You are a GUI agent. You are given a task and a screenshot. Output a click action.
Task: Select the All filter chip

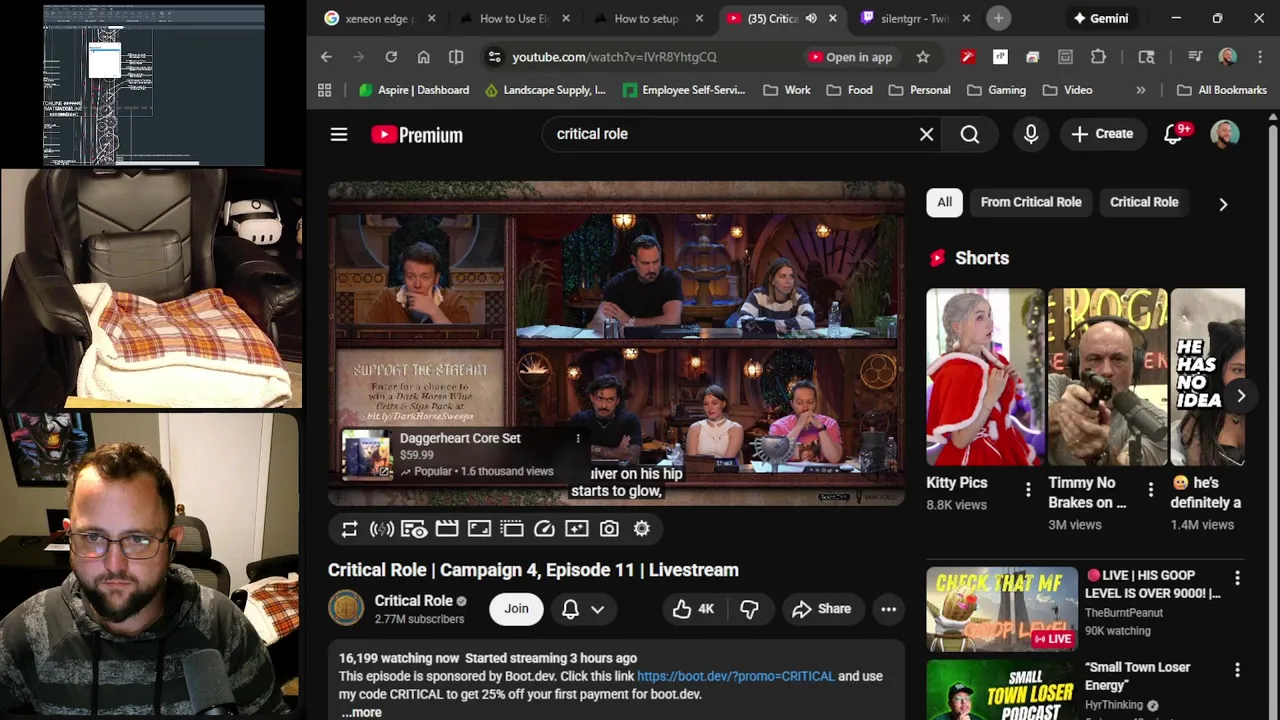click(944, 202)
